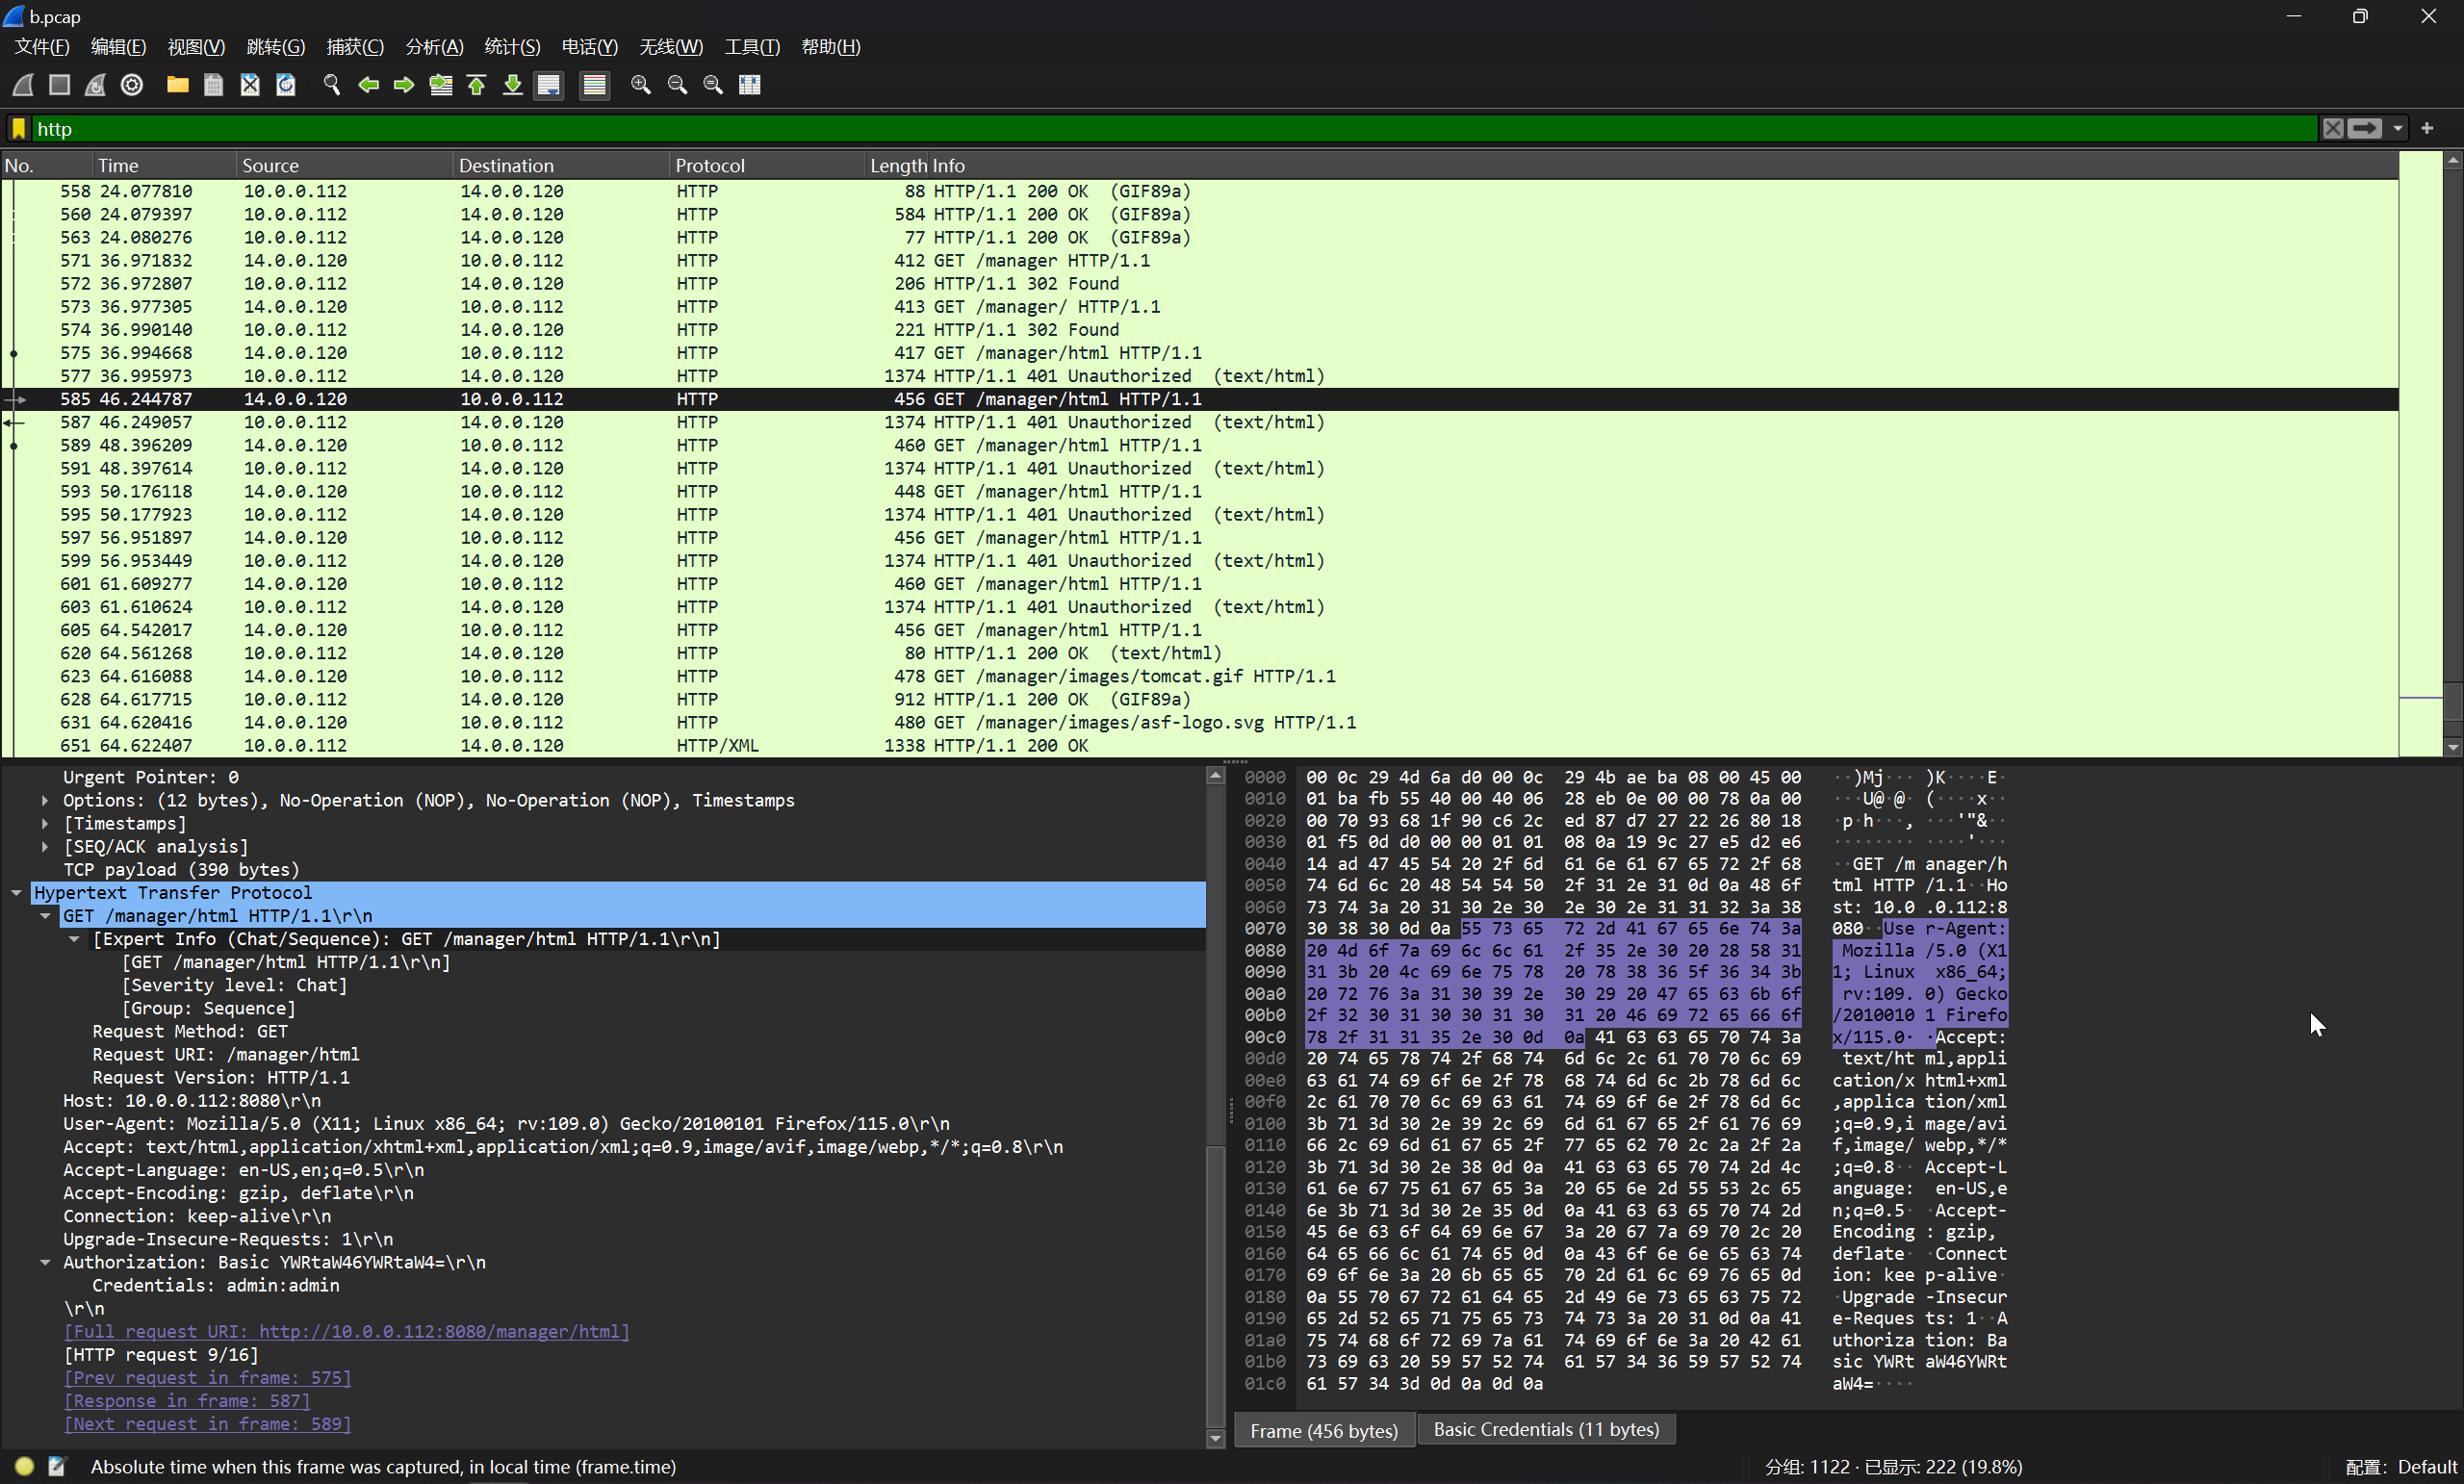The image size is (2464, 1484).
Task: Switch to the Frame (456 bytes) tab
Action: click(x=1324, y=1431)
